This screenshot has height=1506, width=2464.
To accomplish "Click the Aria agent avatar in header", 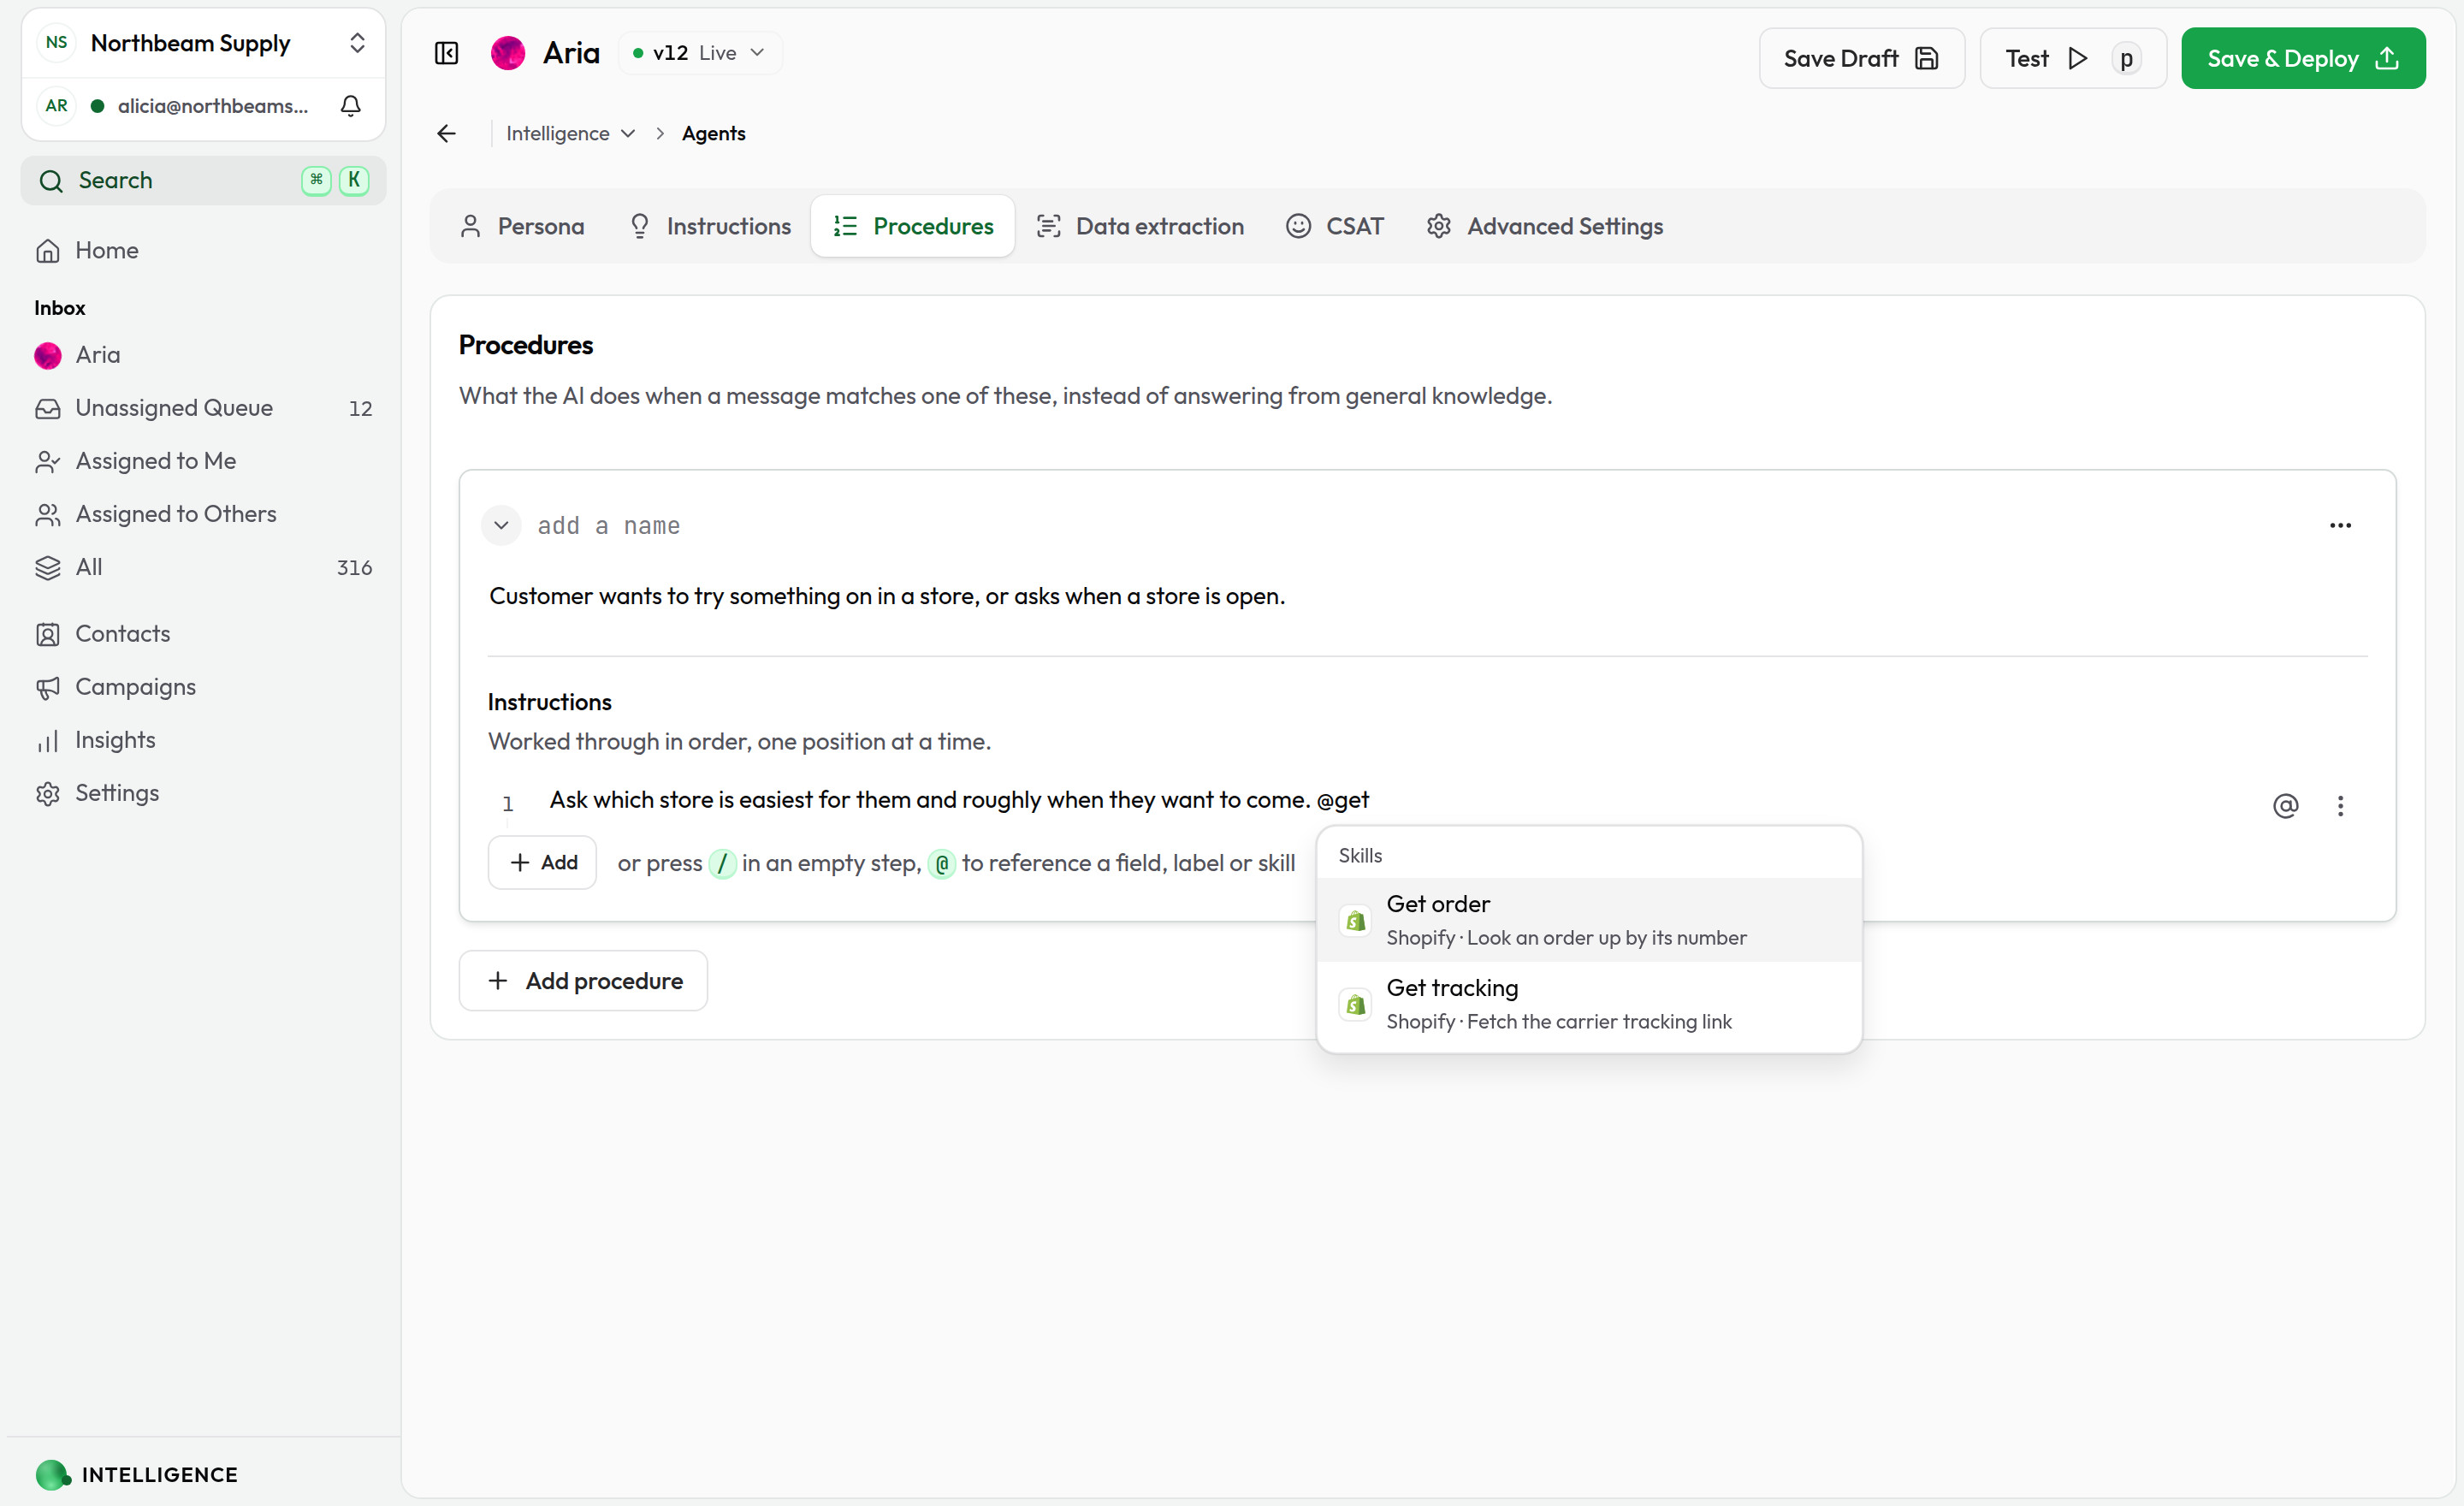I will point(508,53).
